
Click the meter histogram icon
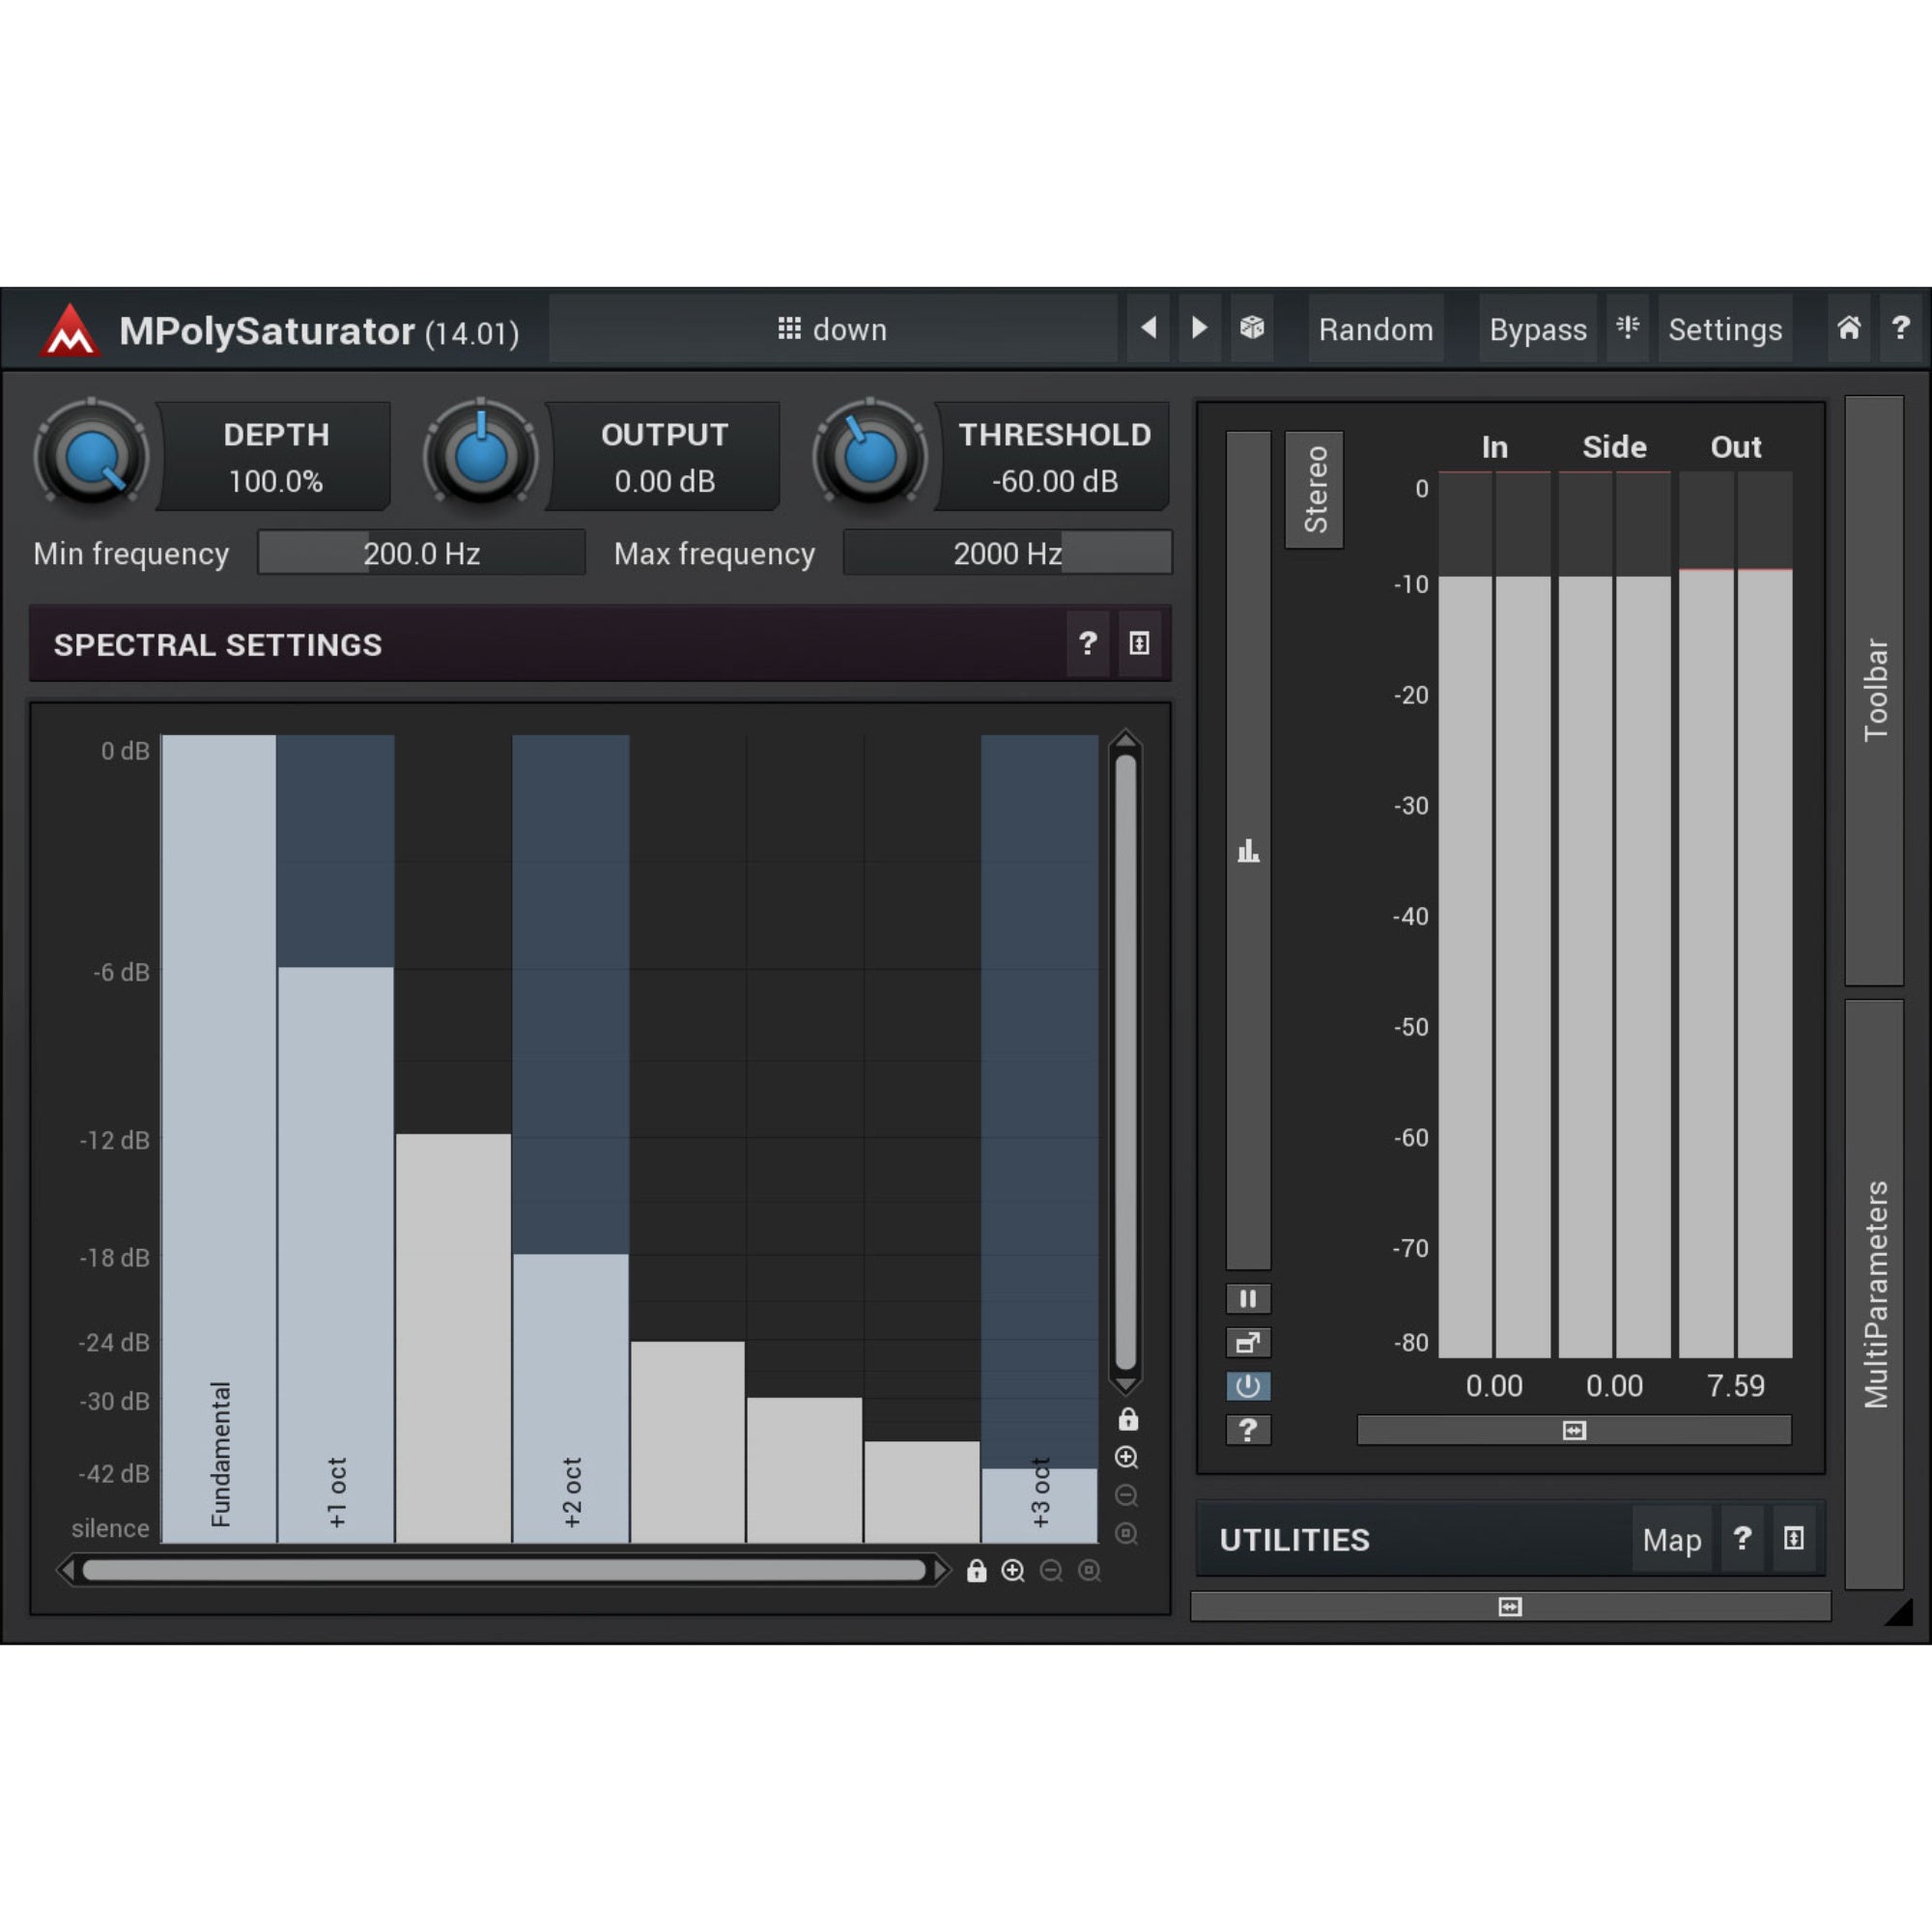pos(1248,851)
